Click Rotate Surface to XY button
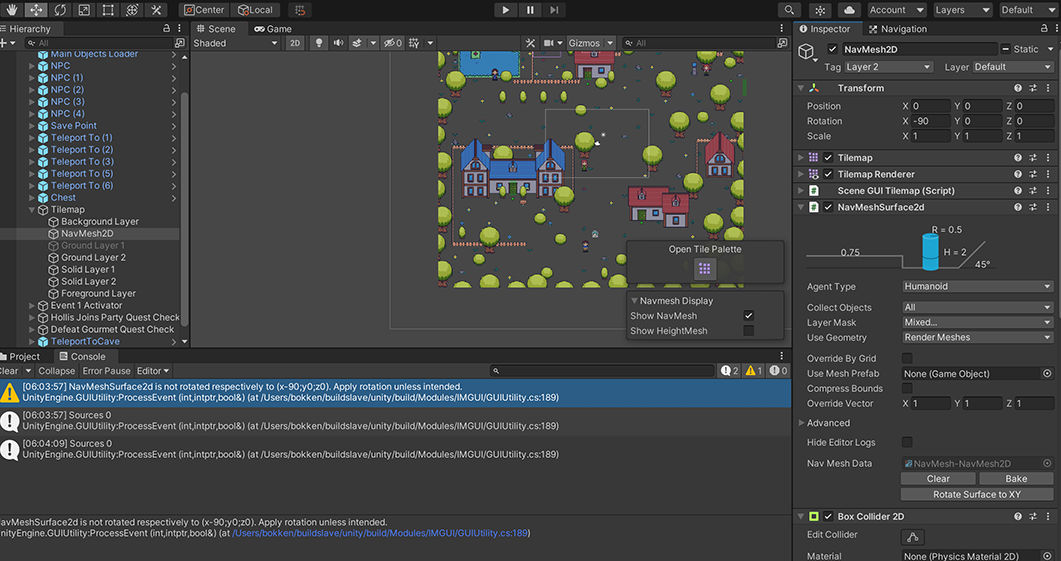 (x=977, y=494)
